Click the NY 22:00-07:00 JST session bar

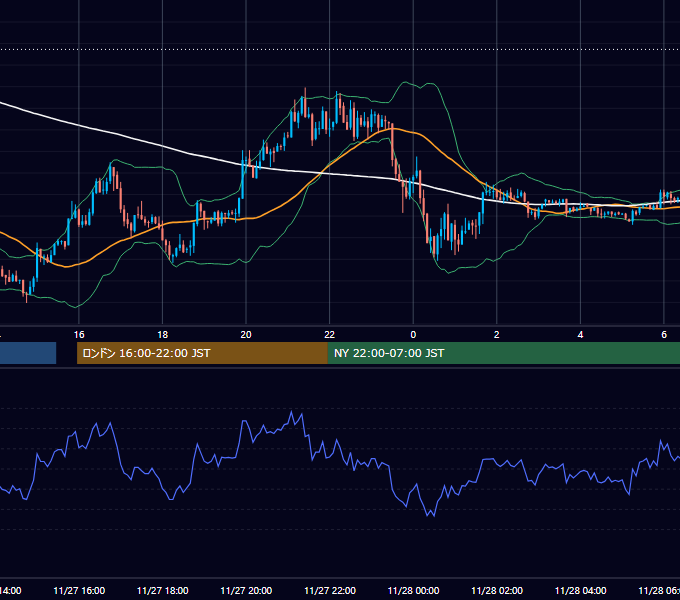[504, 353]
